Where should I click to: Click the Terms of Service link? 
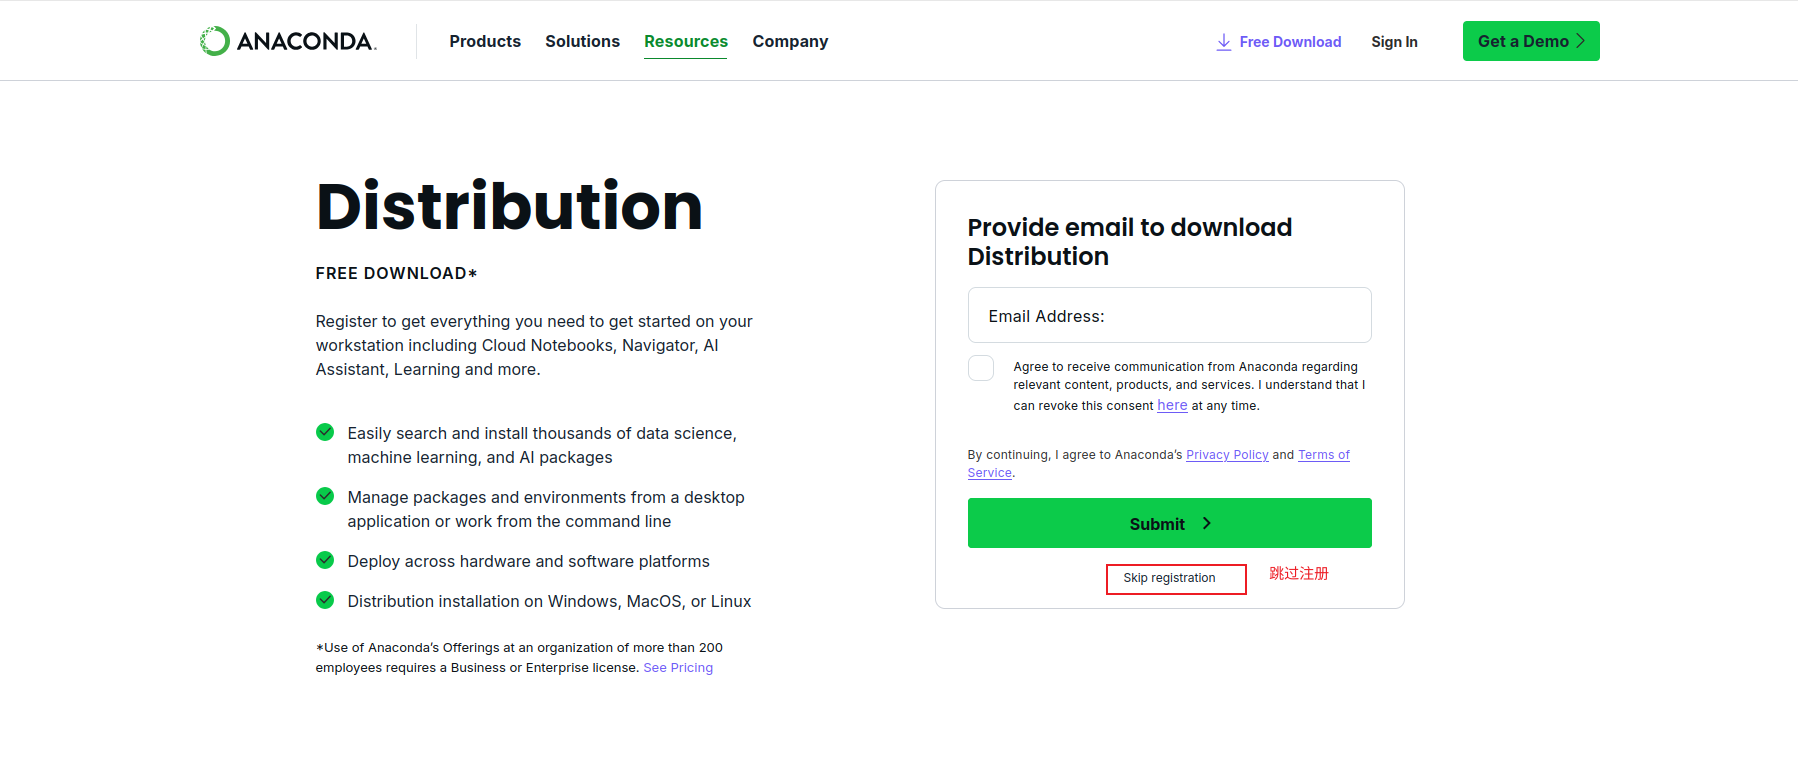1158,464
